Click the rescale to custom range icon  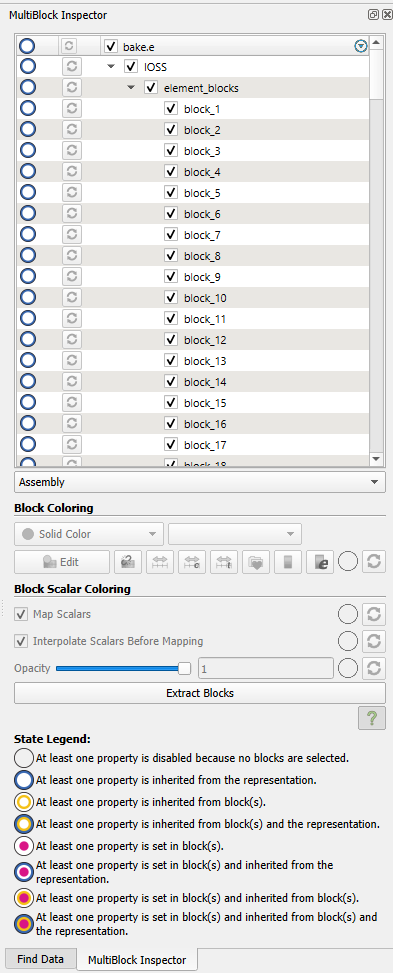click(x=192, y=562)
